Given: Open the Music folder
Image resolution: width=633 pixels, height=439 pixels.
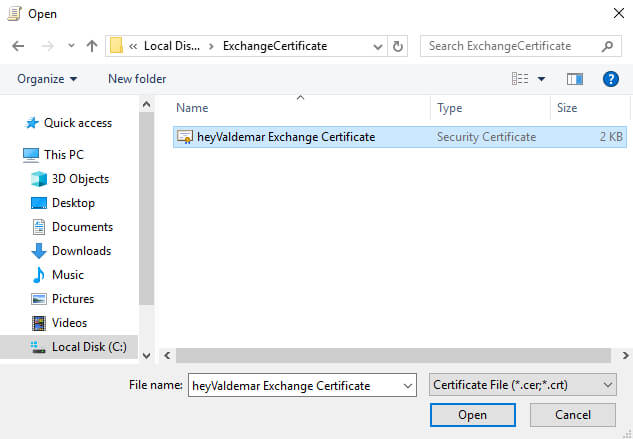Looking at the screenshot, I should pyautogui.click(x=68, y=275).
